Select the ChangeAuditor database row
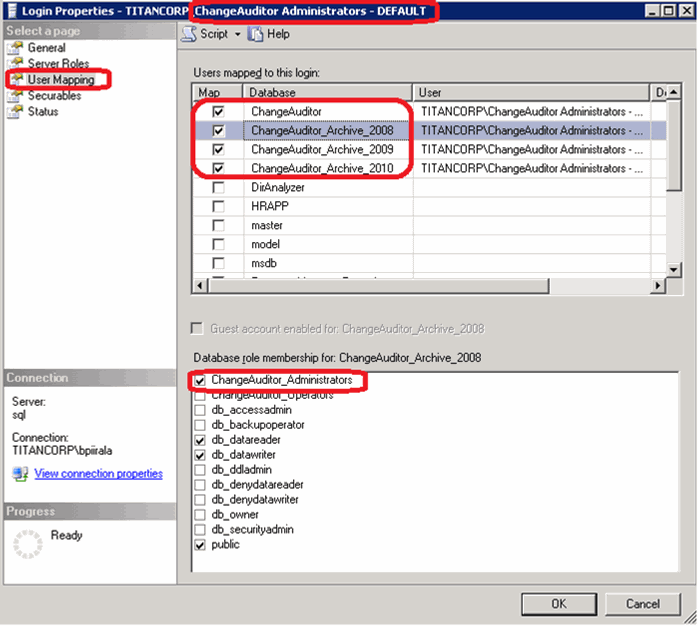The height and width of the screenshot is (626, 698). [430, 111]
